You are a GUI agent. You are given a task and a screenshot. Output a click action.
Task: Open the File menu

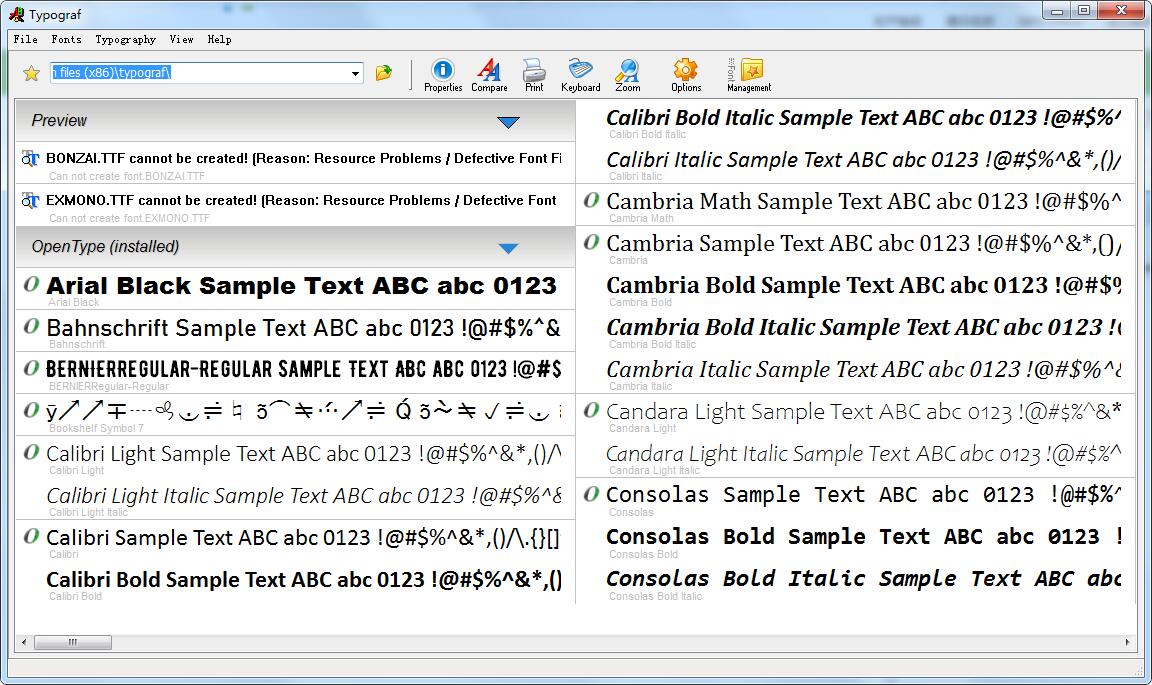pos(26,40)
